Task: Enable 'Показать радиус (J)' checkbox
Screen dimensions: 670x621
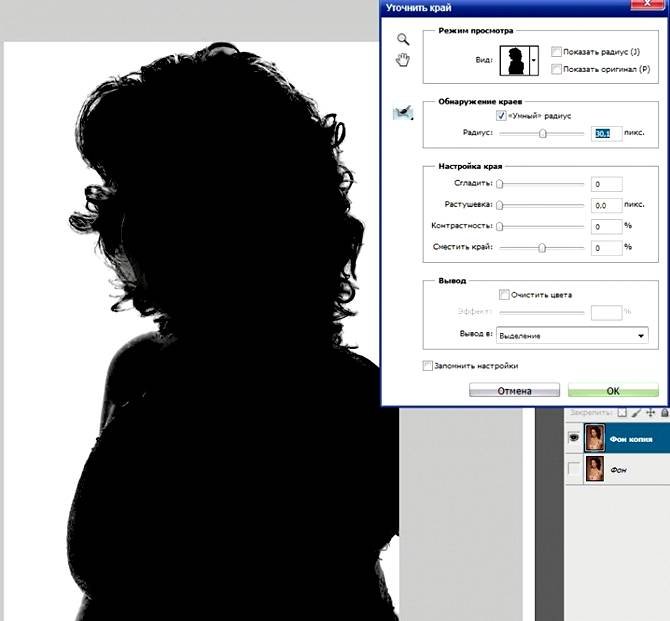Action: tap(556, 51)
